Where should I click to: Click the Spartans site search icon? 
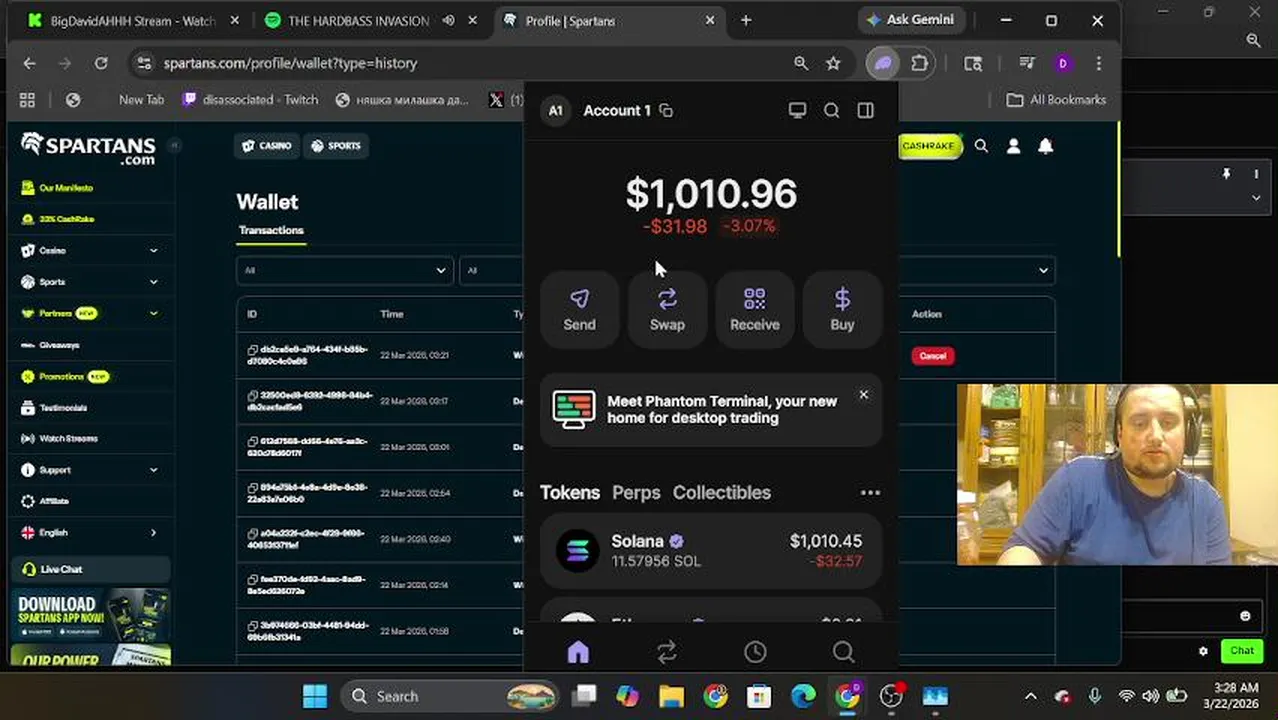pos(981,146)
